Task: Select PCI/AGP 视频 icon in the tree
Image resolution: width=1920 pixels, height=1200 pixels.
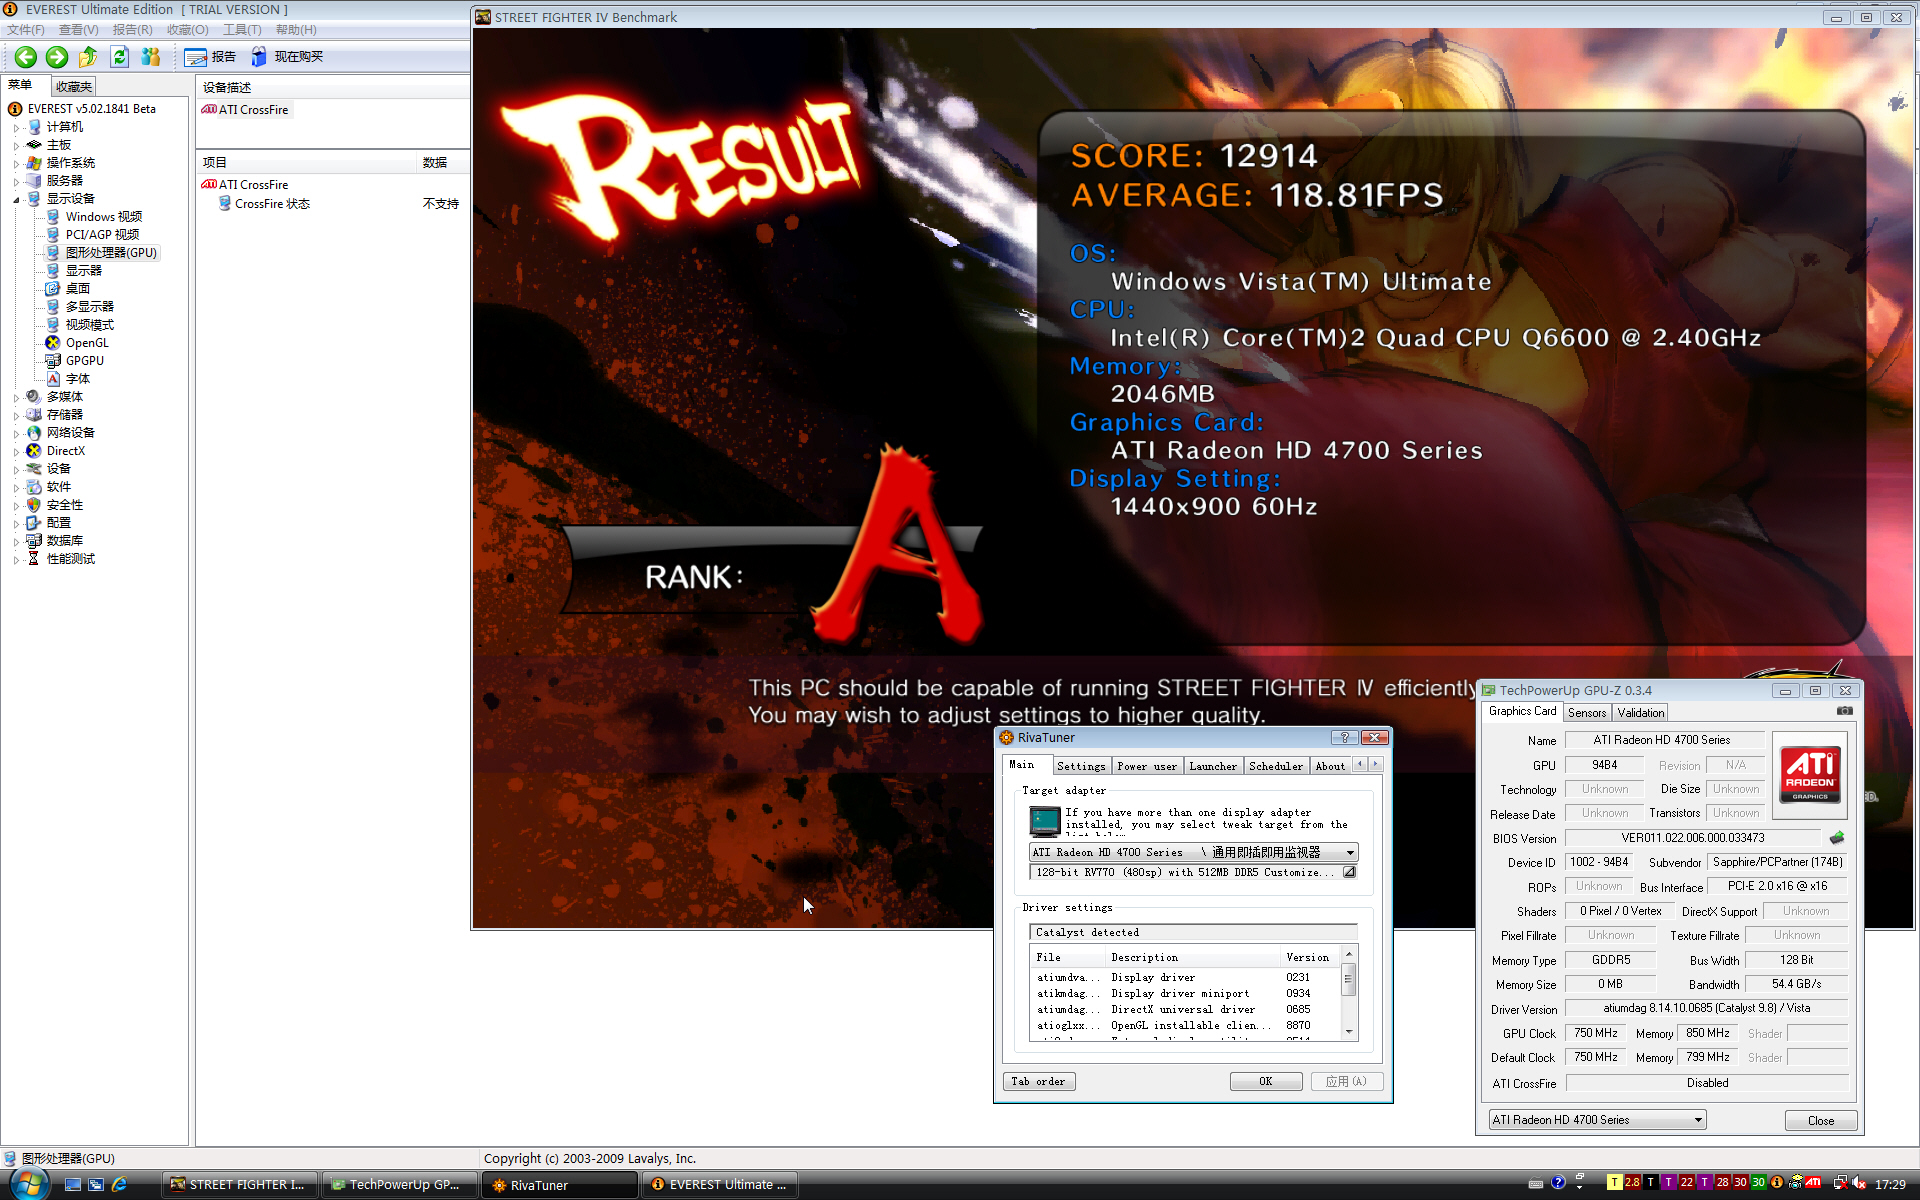Action: pyautogui.click(x=53, y=235)
